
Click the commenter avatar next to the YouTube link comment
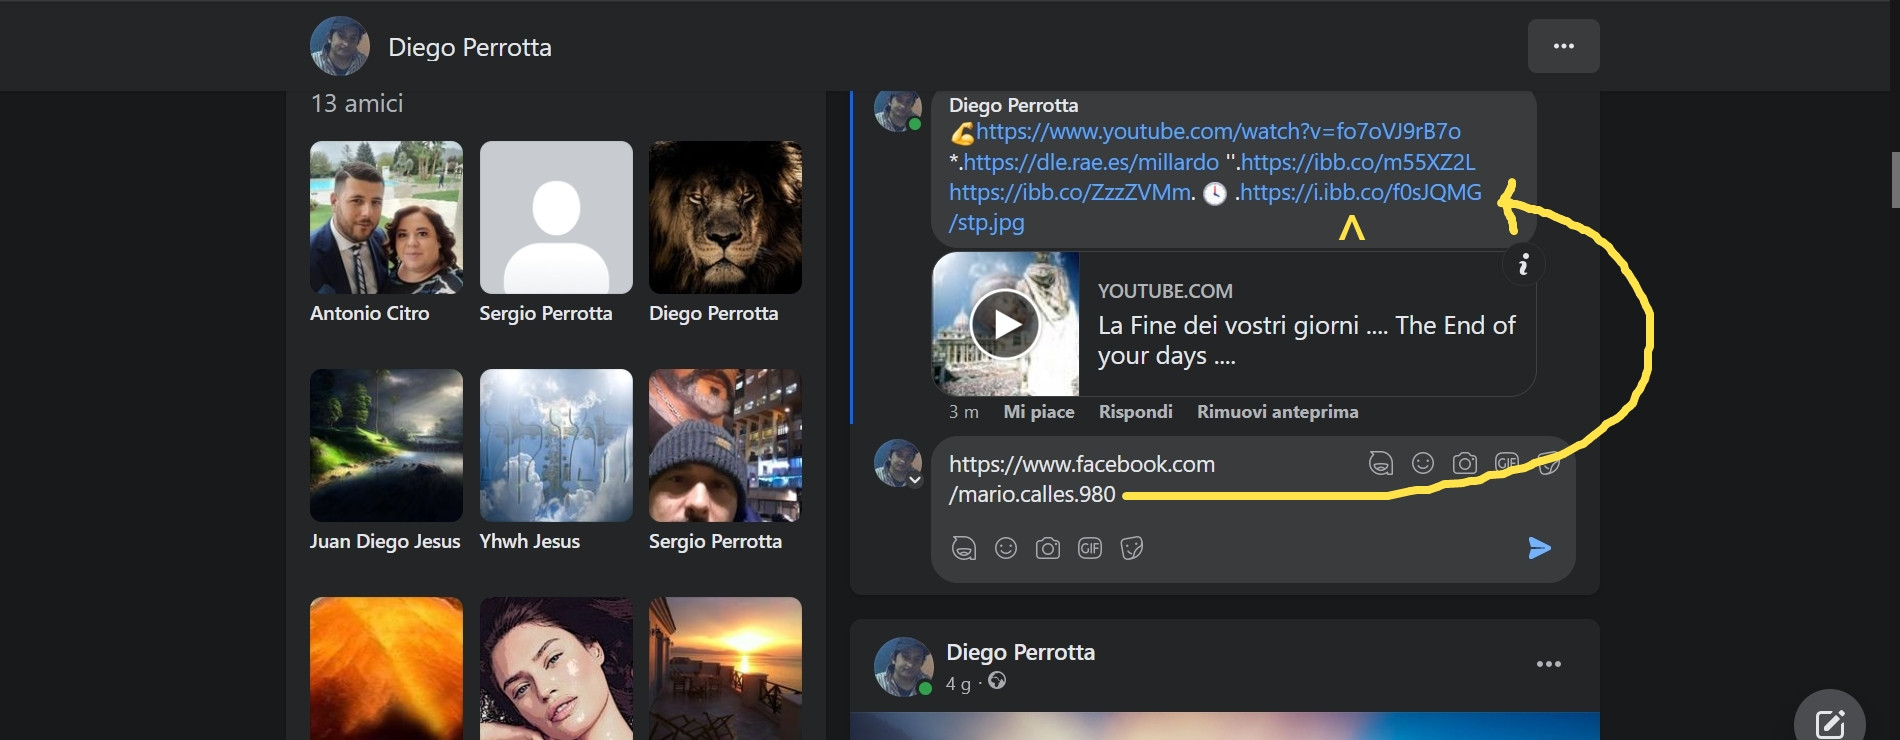(x=898, y=110)
